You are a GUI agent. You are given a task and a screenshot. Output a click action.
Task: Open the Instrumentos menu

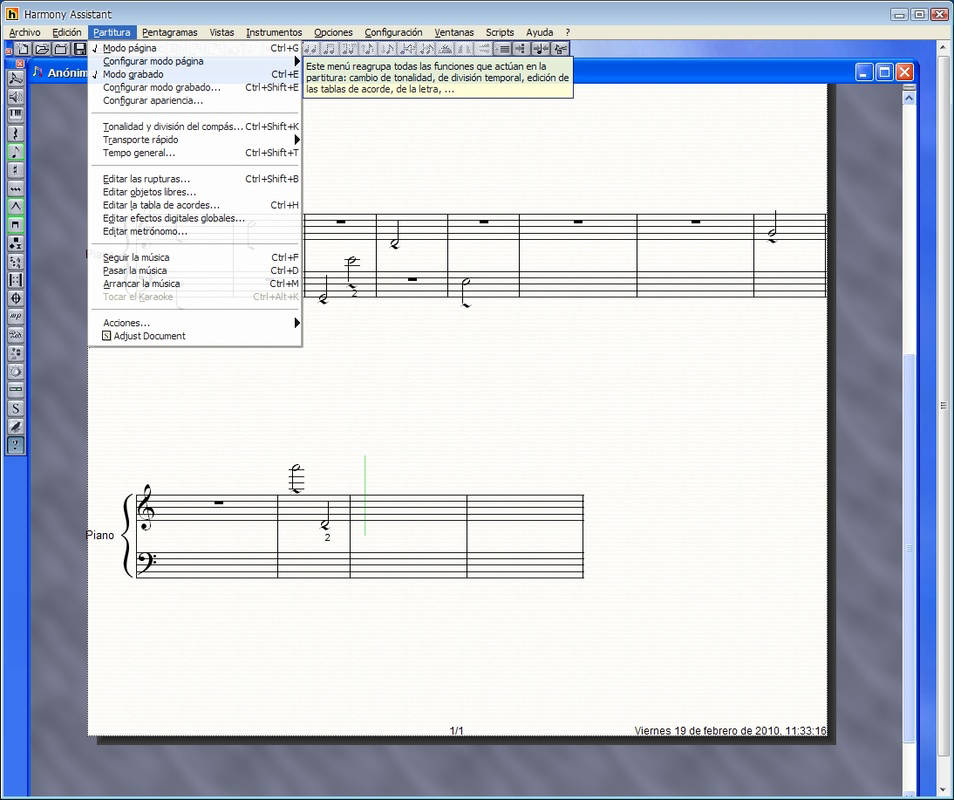click(x=274, y=32)
